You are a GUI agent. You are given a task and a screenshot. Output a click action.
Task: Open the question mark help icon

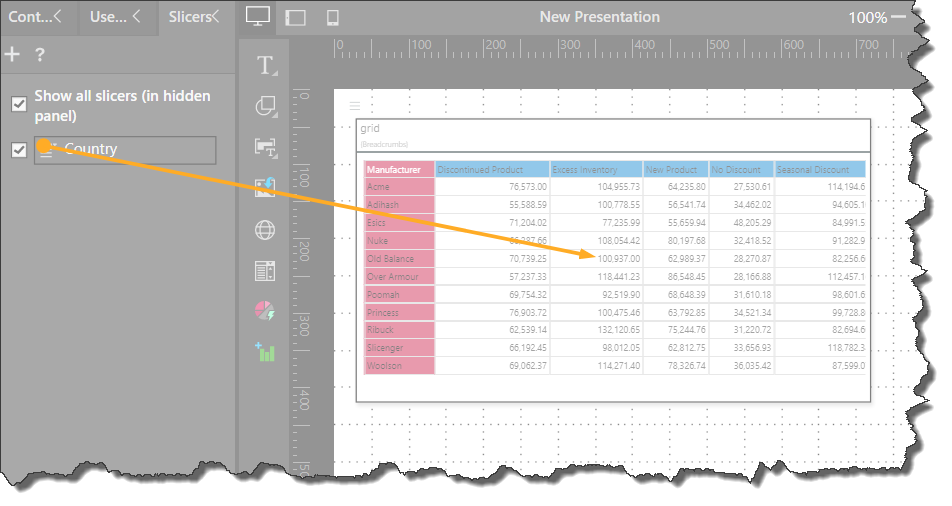click(x=40, y=55)
